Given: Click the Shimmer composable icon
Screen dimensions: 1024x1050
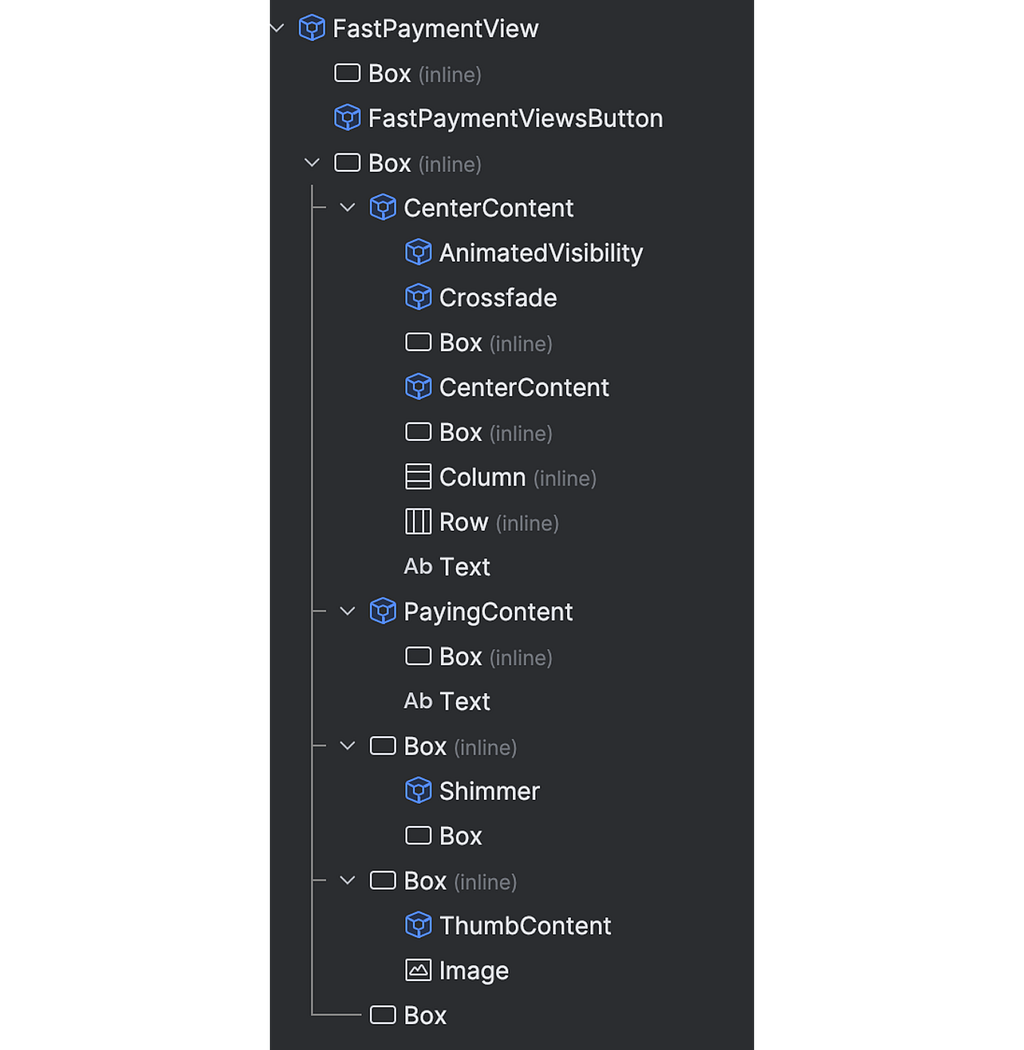Looking at the screenshot, I should tap(418, 791).
